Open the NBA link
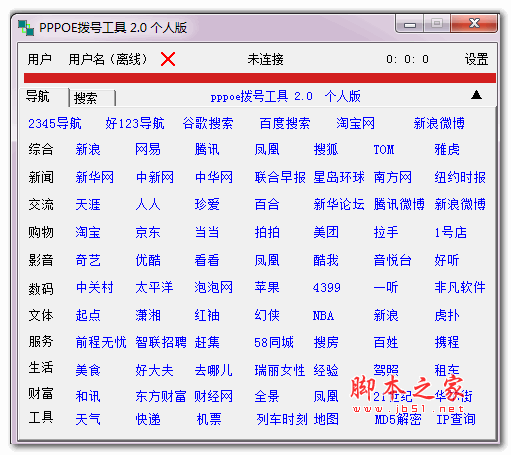The width and height of the screenshot is (511, 455). 323,315
